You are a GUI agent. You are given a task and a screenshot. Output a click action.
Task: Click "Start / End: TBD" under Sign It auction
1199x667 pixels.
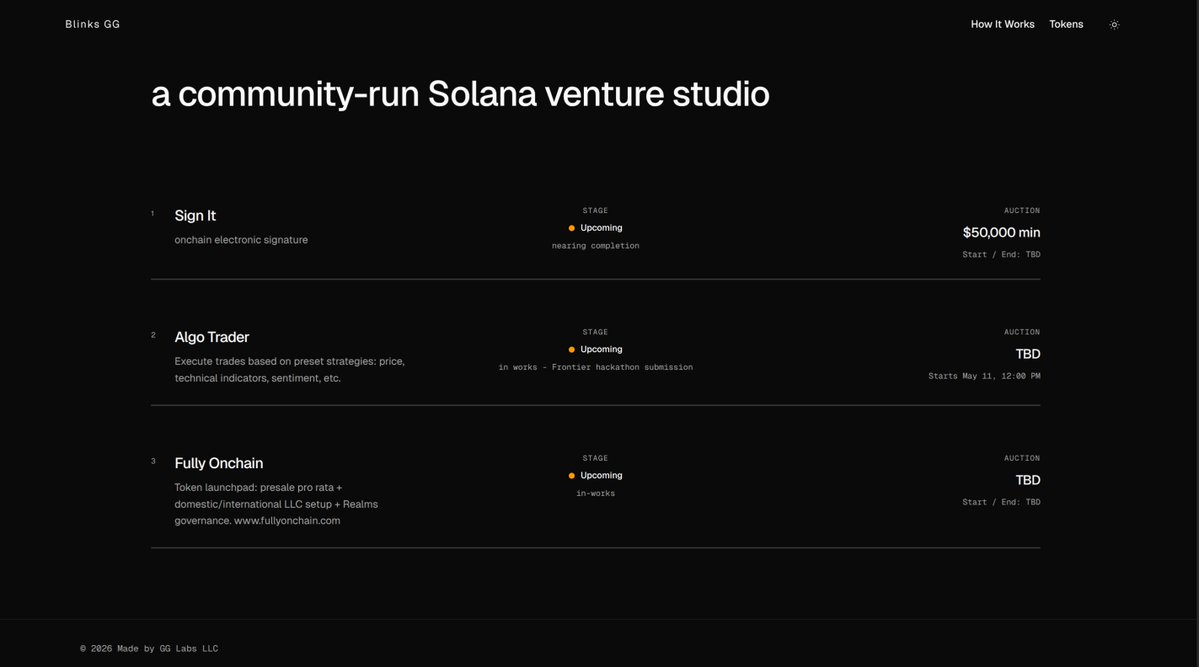(x=1001, y=255)
